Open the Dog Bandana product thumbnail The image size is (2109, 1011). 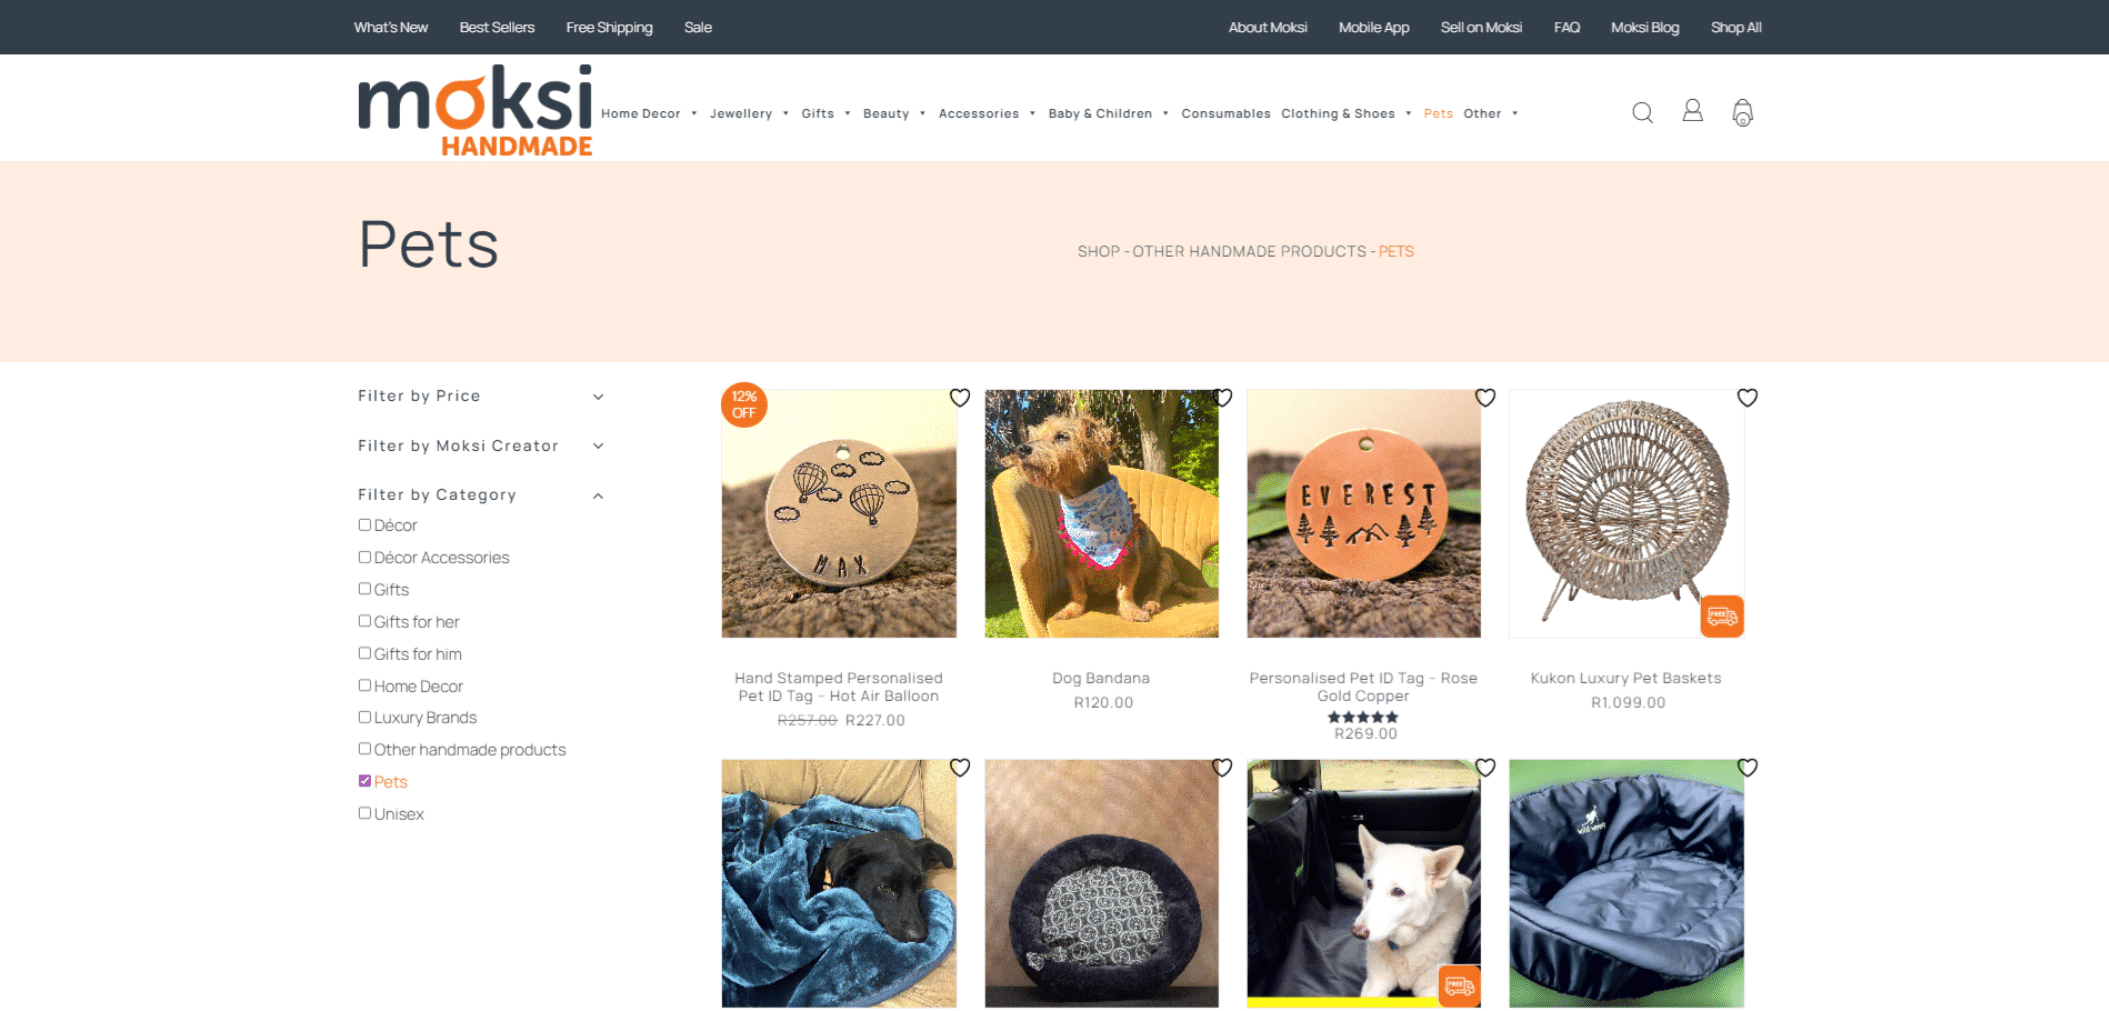tap(1101, 514)
